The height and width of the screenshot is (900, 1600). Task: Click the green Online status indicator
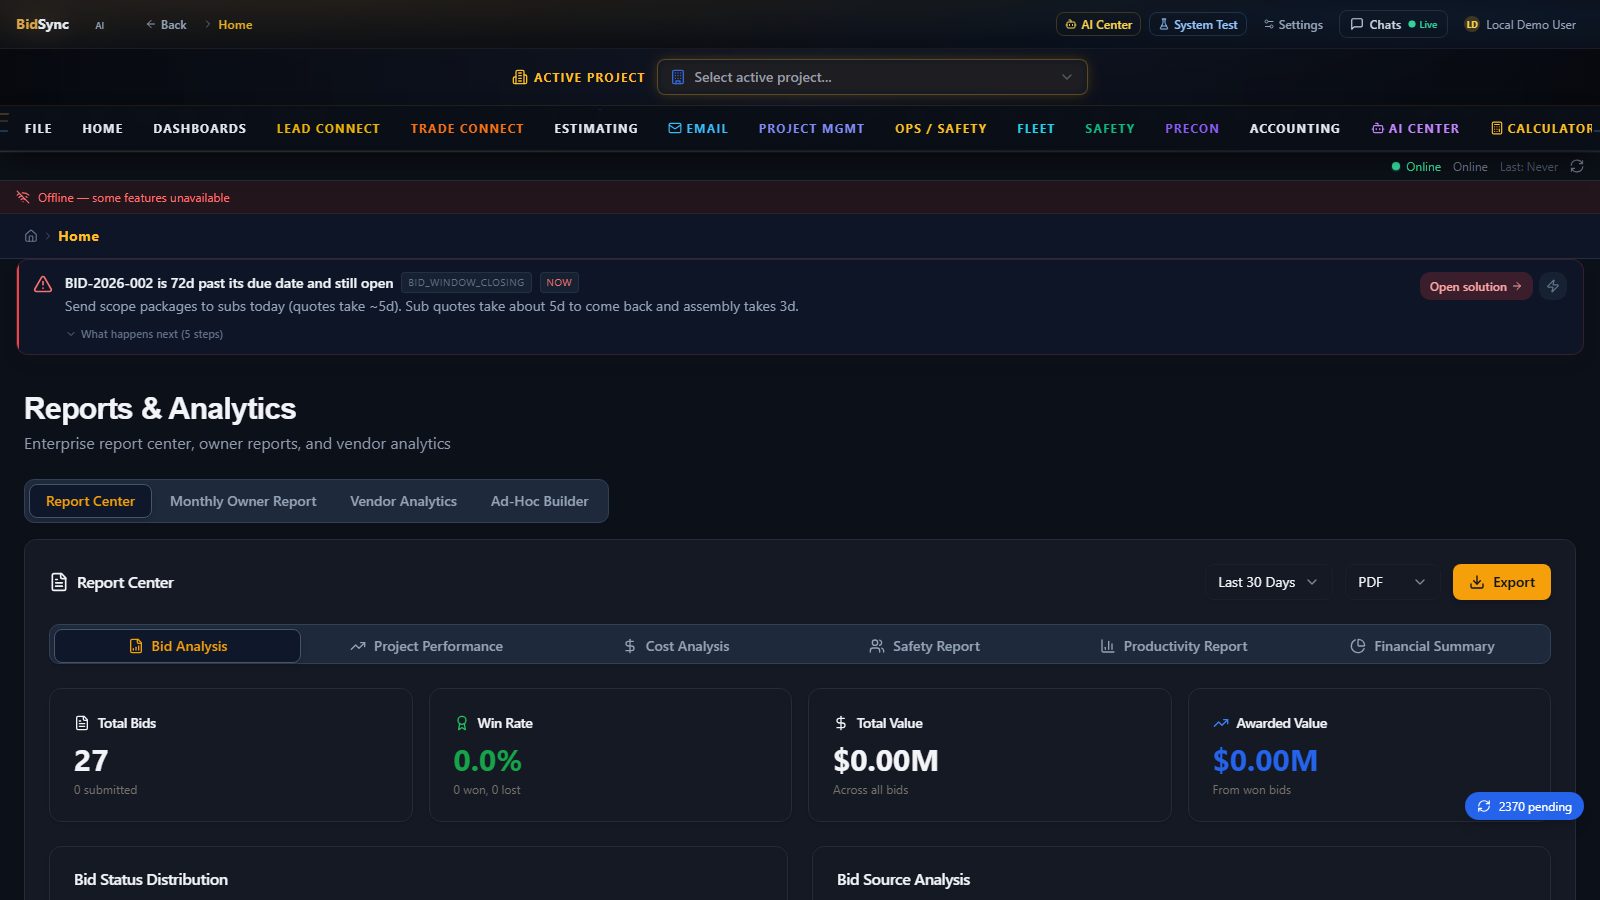point(1416,167)
